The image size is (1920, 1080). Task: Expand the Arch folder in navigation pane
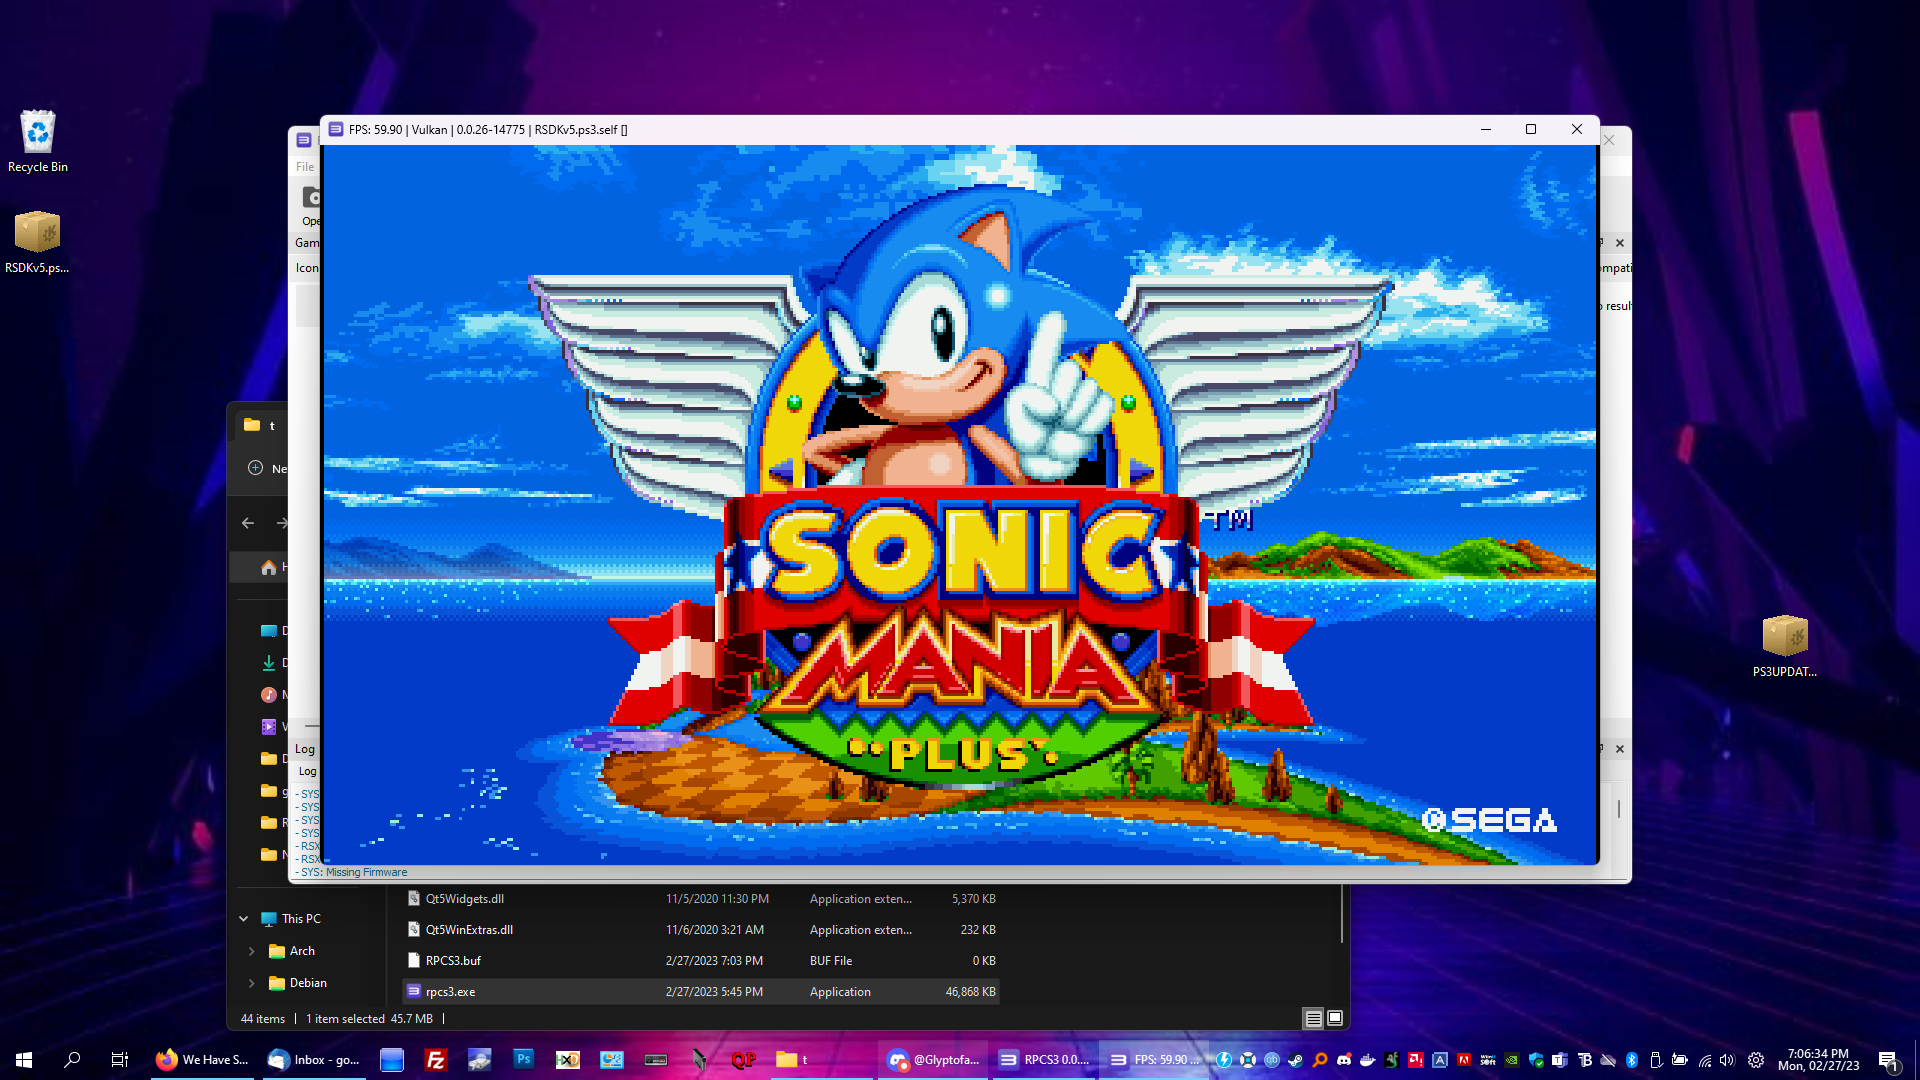(252, 951)
